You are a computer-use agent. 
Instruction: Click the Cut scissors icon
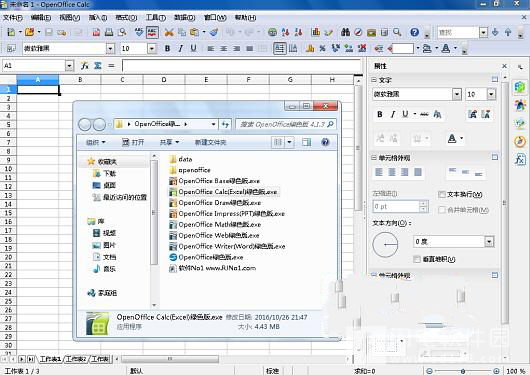(x=169, y=32)
